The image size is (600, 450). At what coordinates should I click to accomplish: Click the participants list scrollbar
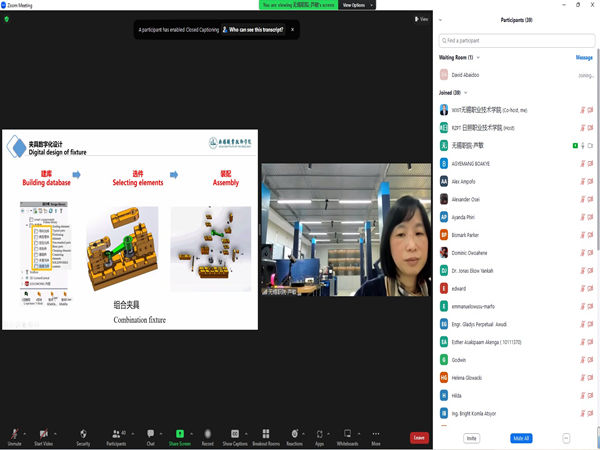point(596,200)
